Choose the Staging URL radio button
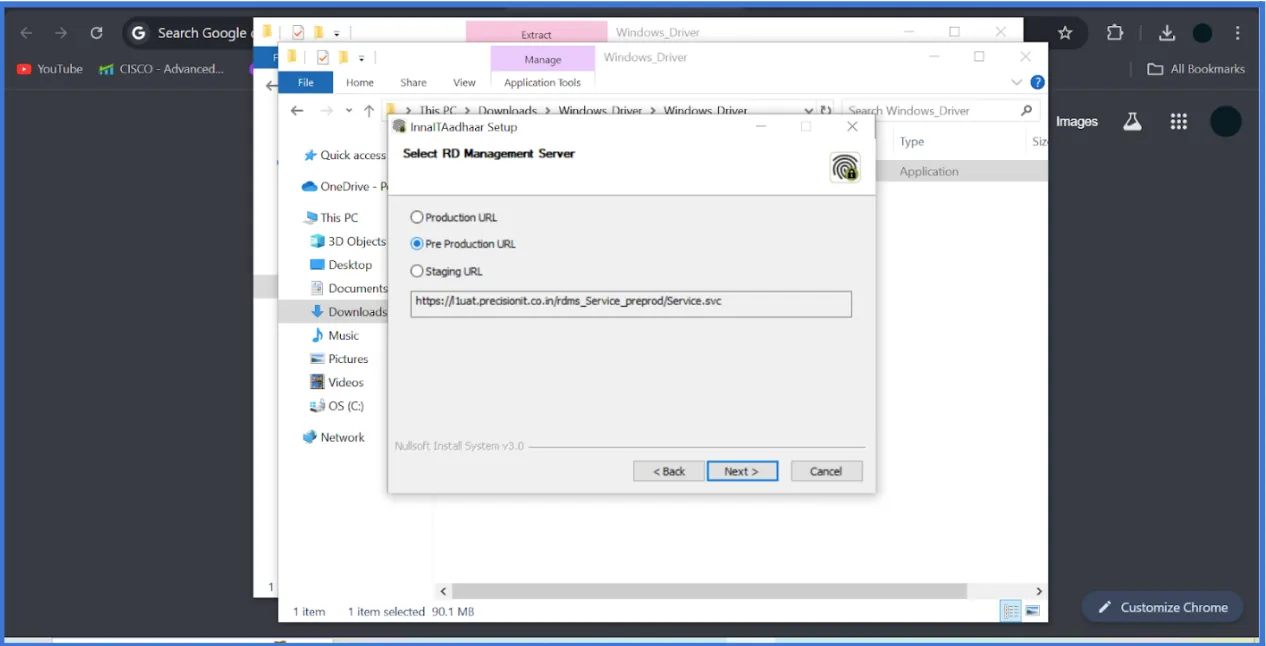This screenshot has height=646, width=1266. tap(417, 271)
